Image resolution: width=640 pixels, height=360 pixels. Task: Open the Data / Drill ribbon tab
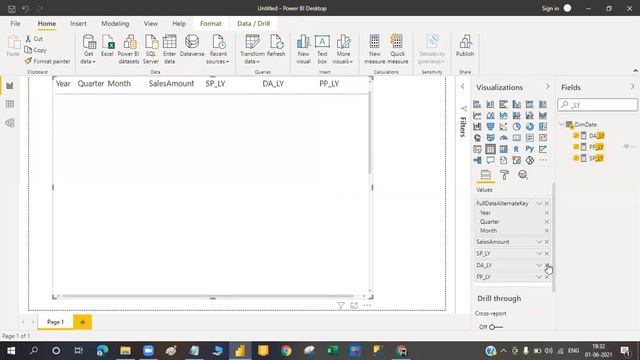pyautogui.click(x=253, y=24)
